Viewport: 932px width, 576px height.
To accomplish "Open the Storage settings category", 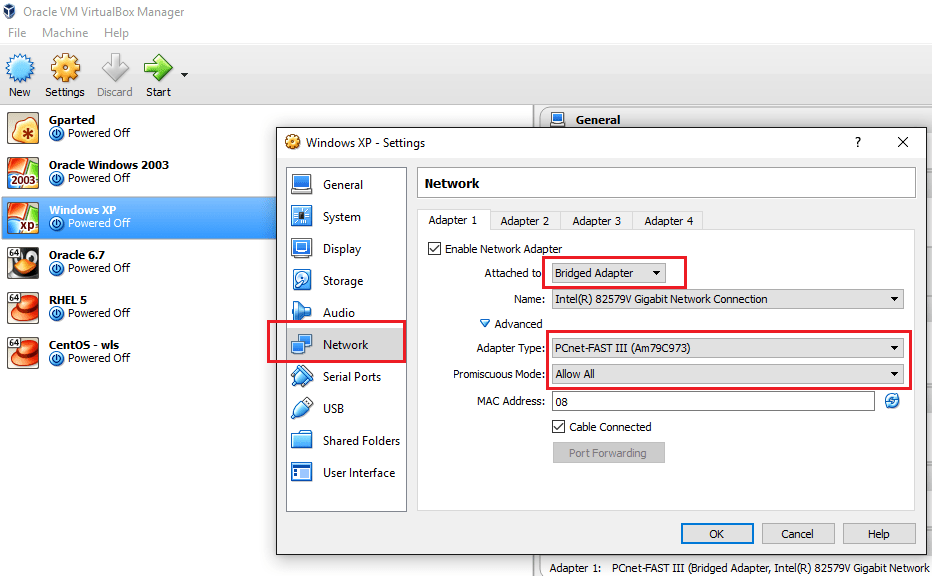I will pos(347,281).
